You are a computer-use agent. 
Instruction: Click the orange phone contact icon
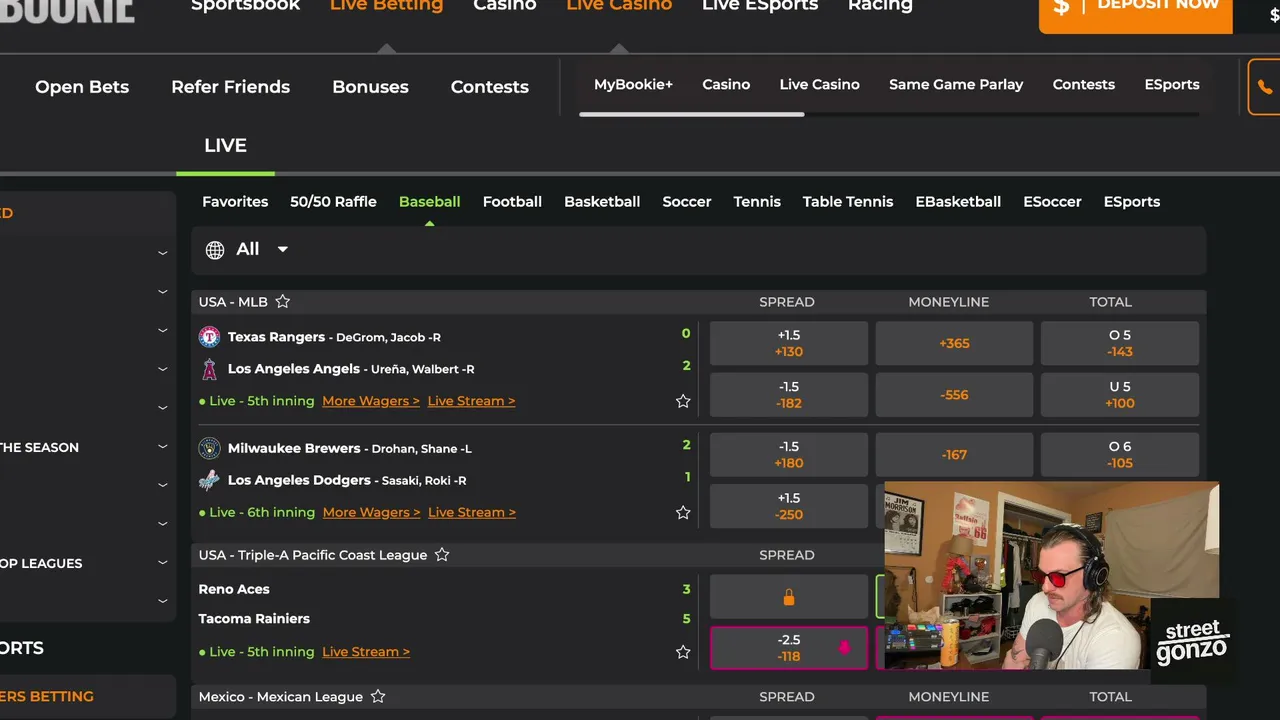(1267, 87)
